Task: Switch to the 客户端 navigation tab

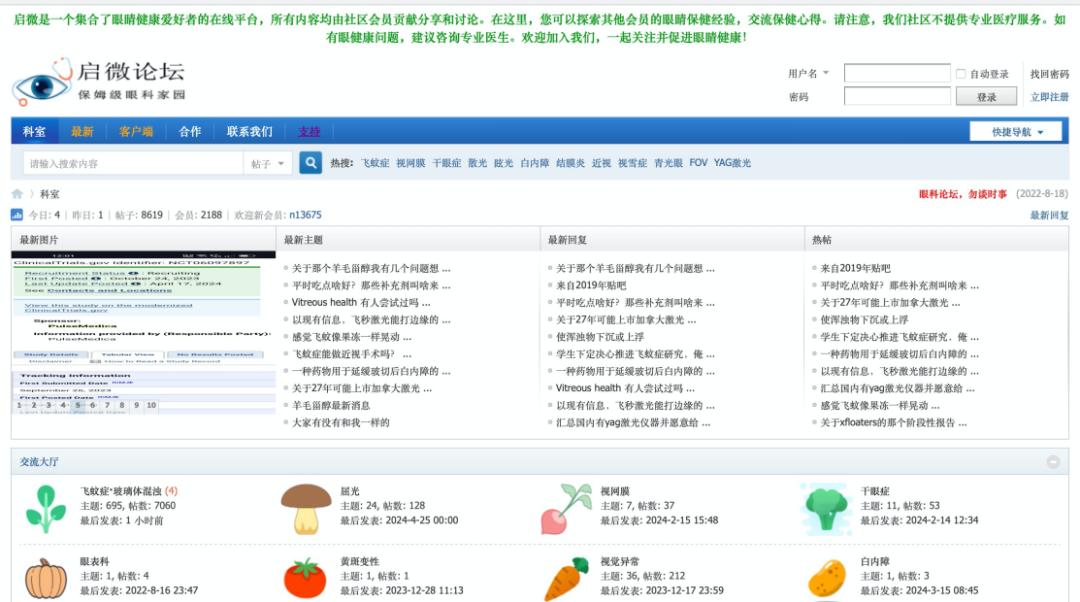Action: 136,132
